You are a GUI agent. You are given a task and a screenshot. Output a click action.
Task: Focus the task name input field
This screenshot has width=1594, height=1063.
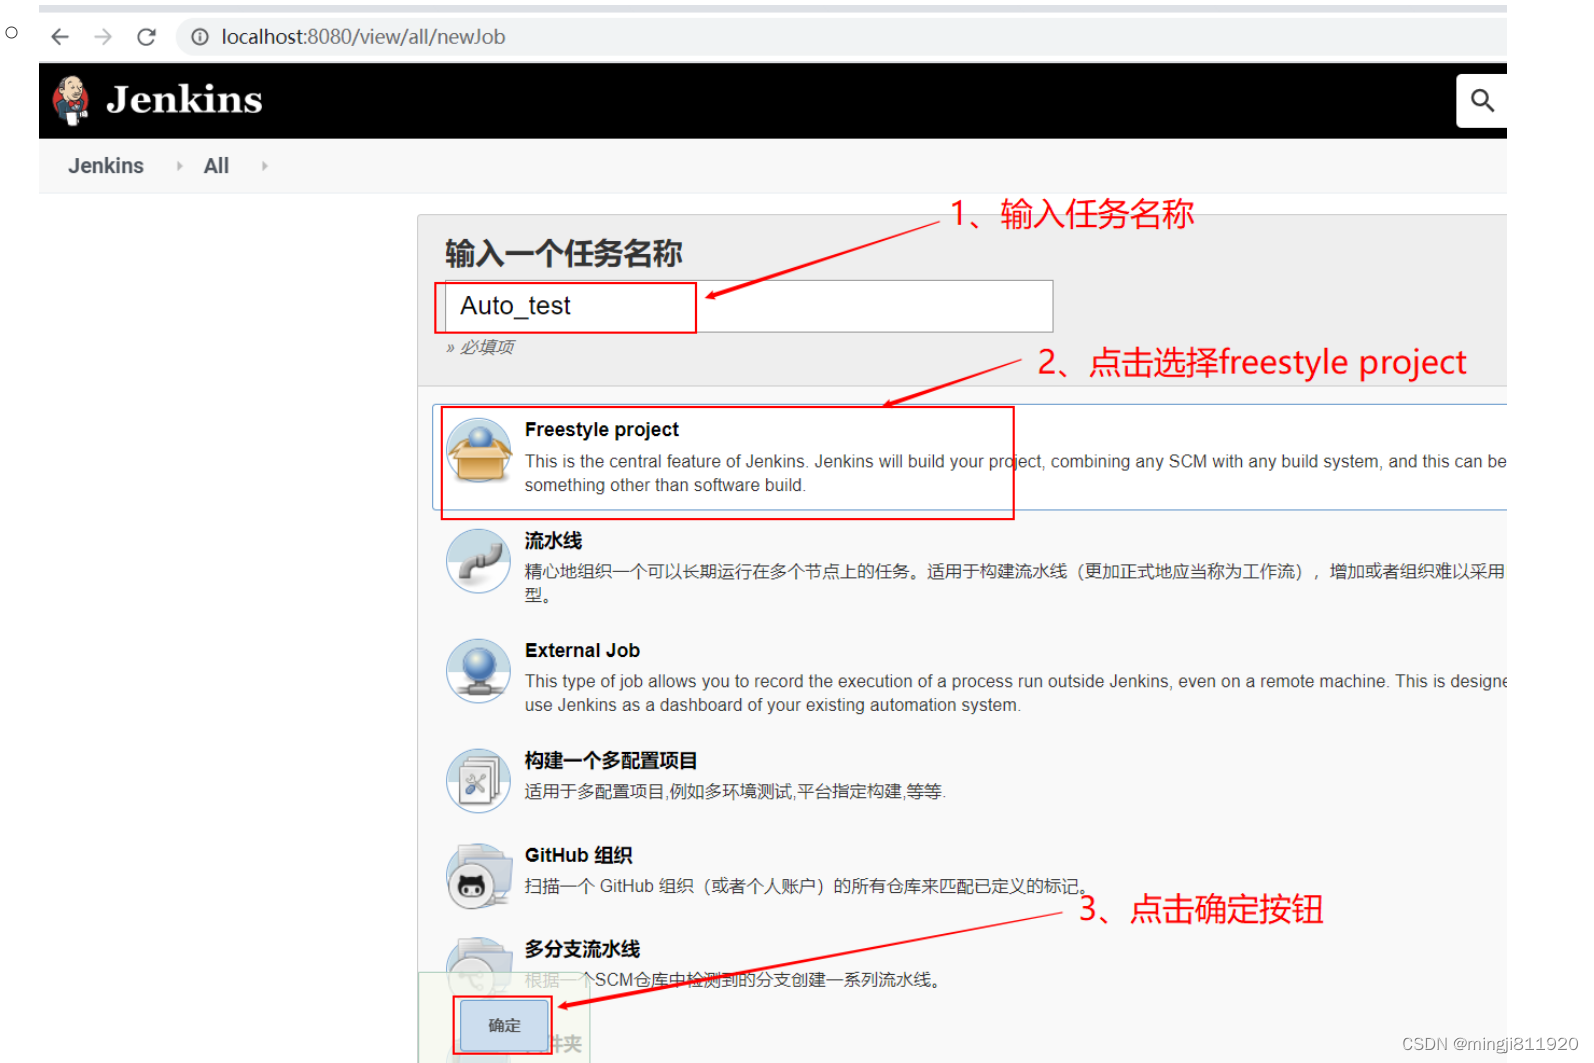(x=749, y=306)
